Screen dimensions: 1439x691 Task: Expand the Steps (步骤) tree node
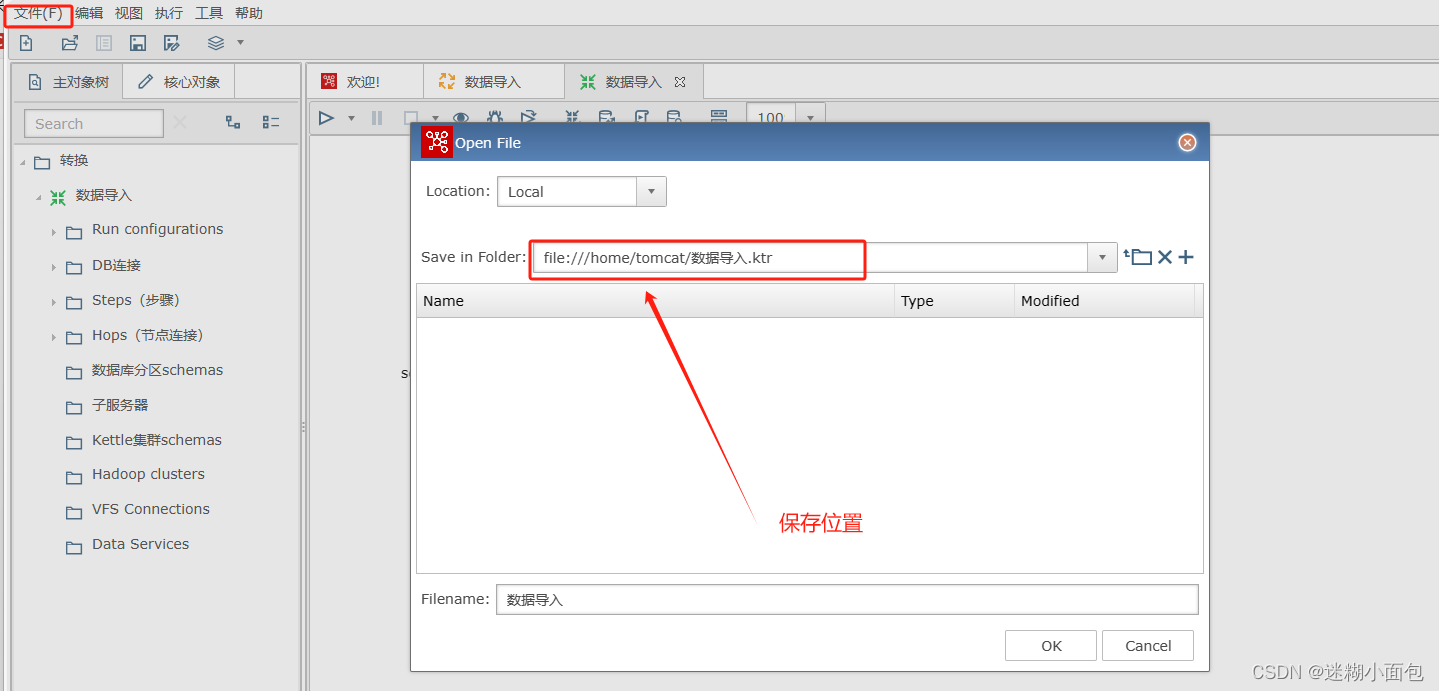[53, 300]
